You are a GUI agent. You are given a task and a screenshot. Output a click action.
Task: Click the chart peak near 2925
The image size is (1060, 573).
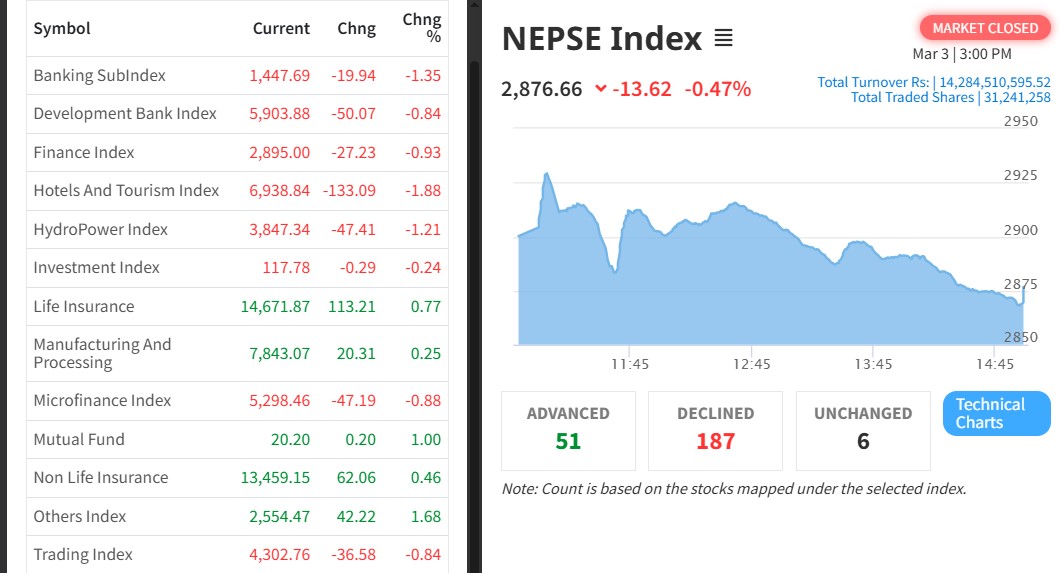(x=547, y=175)
